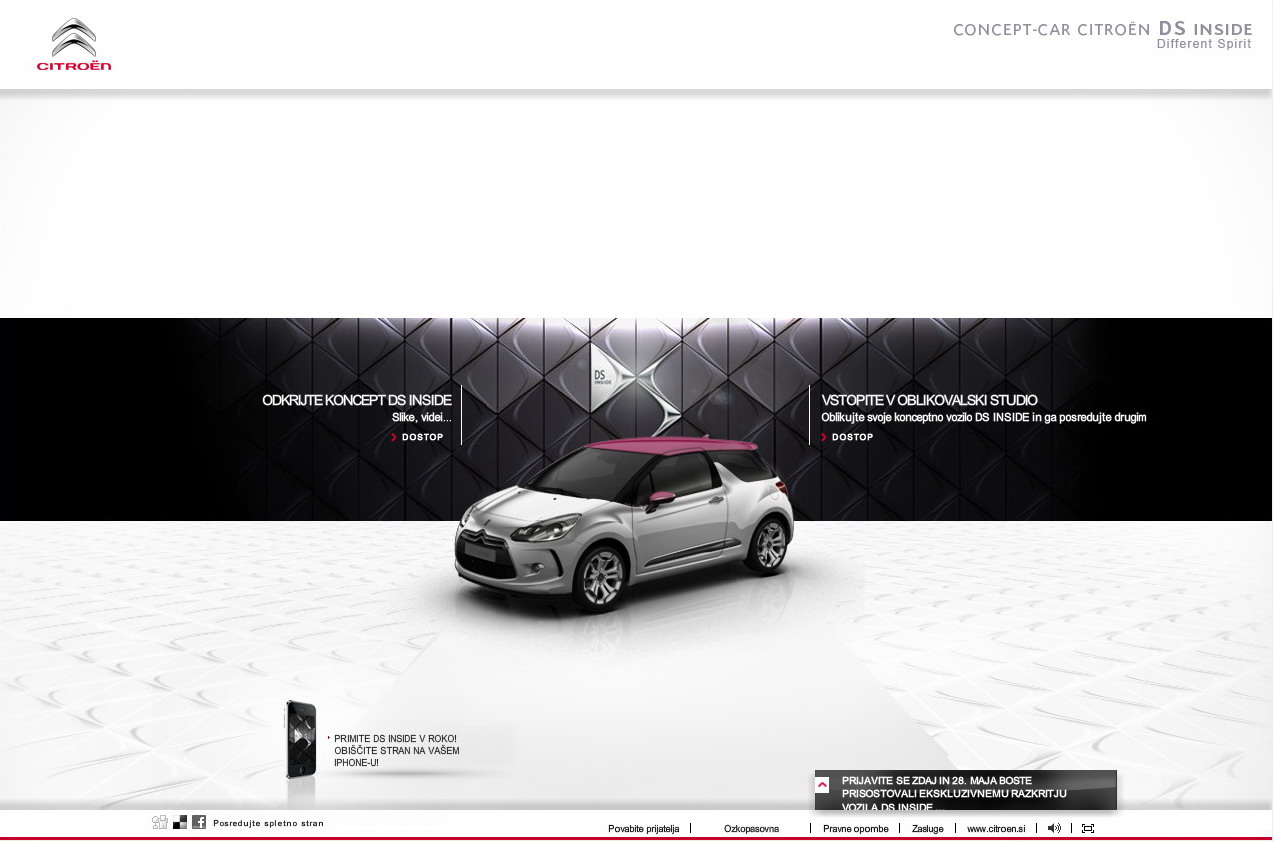The height and width of the screenshot is (842, 1274).
Task: Open the Zasluge link
Action: (927, 829)
